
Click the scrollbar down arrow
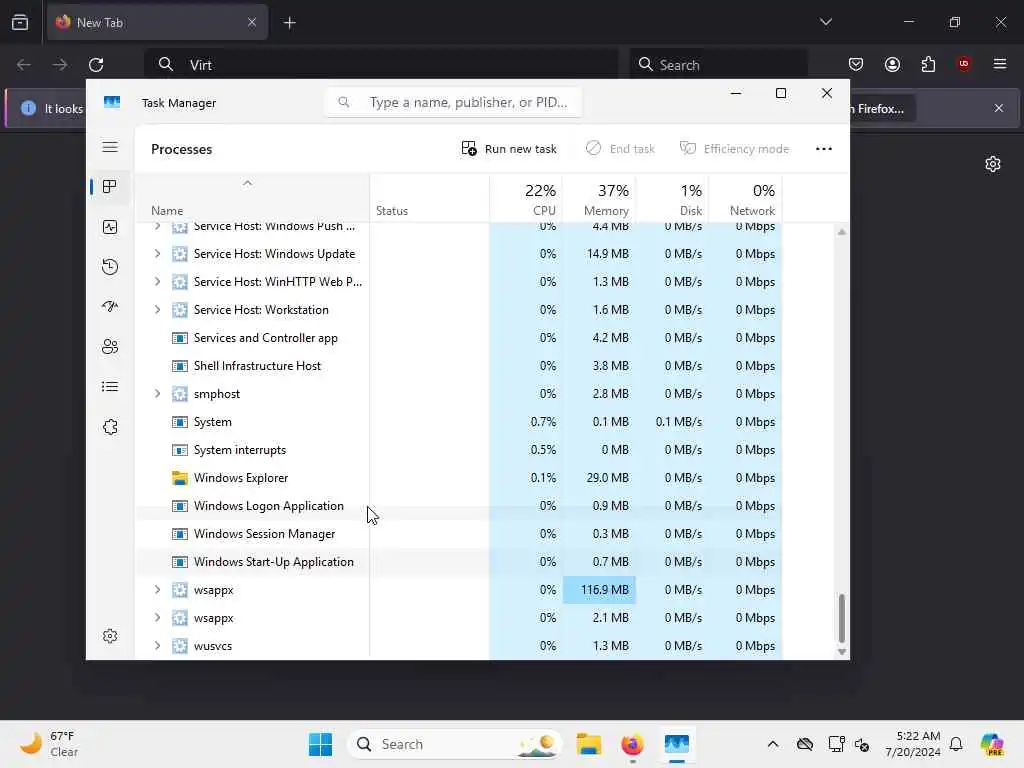[x=841, y=652]
